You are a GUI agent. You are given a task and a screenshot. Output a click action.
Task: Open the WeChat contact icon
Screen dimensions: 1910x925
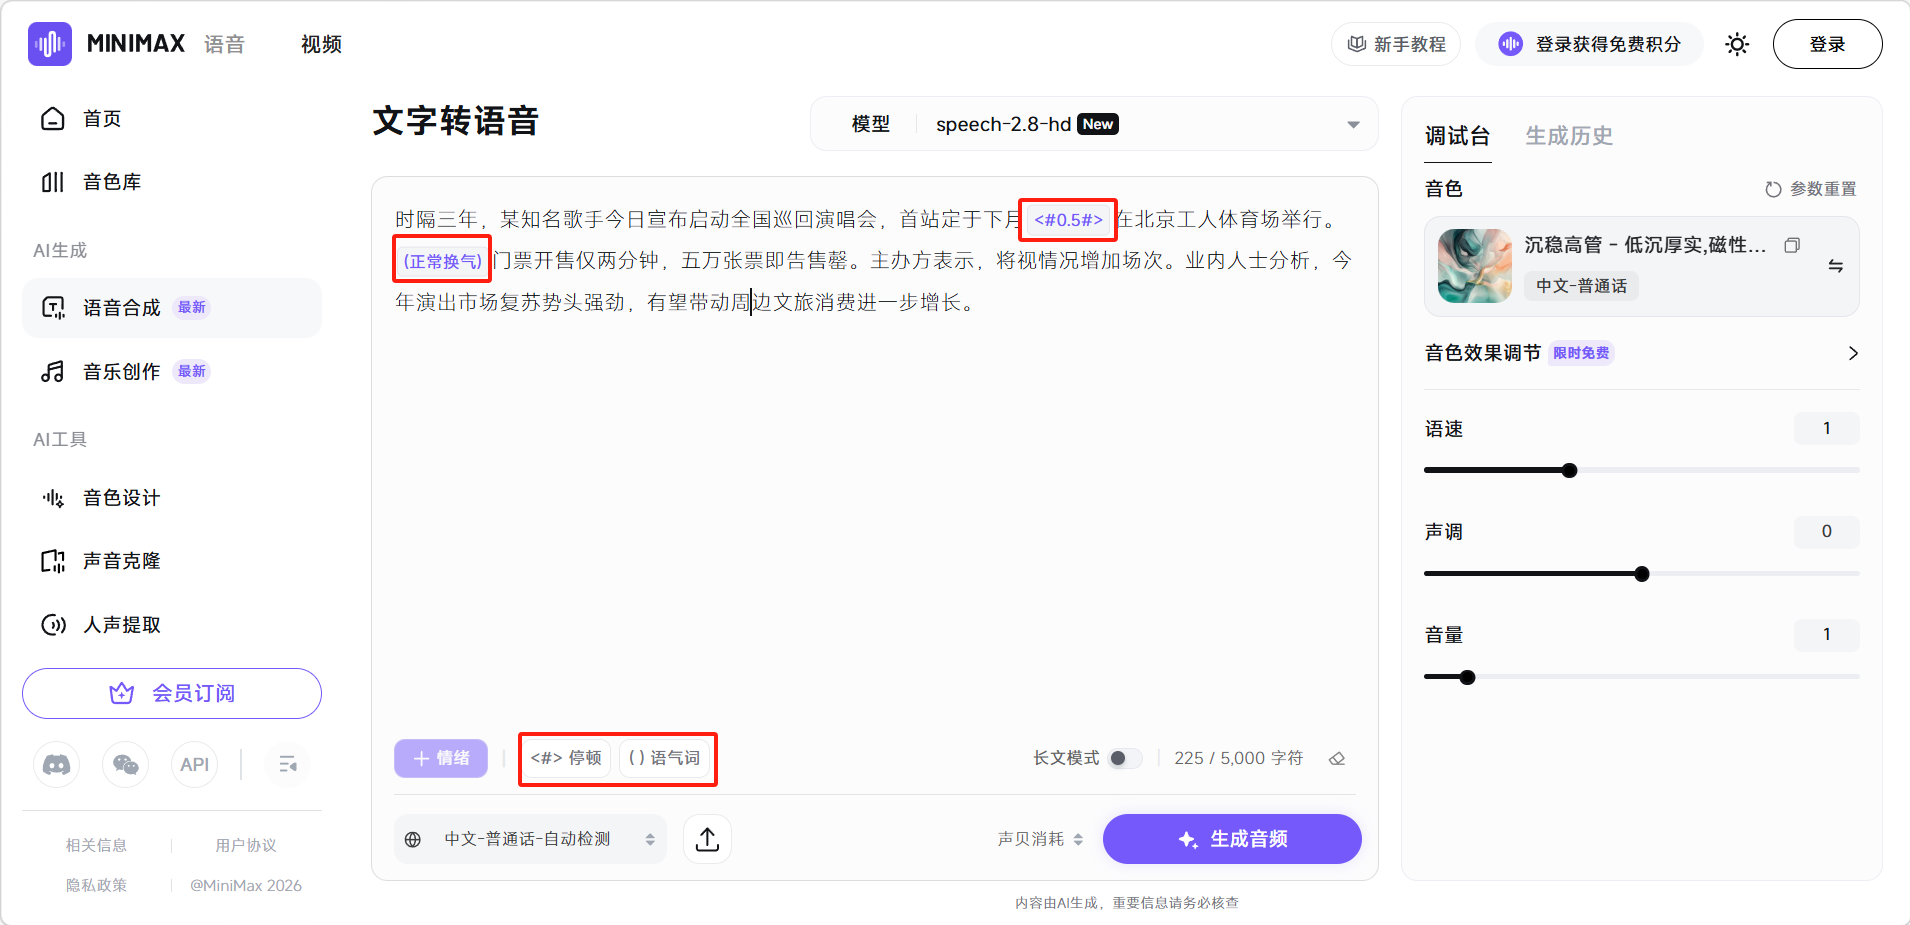point(126,765)
